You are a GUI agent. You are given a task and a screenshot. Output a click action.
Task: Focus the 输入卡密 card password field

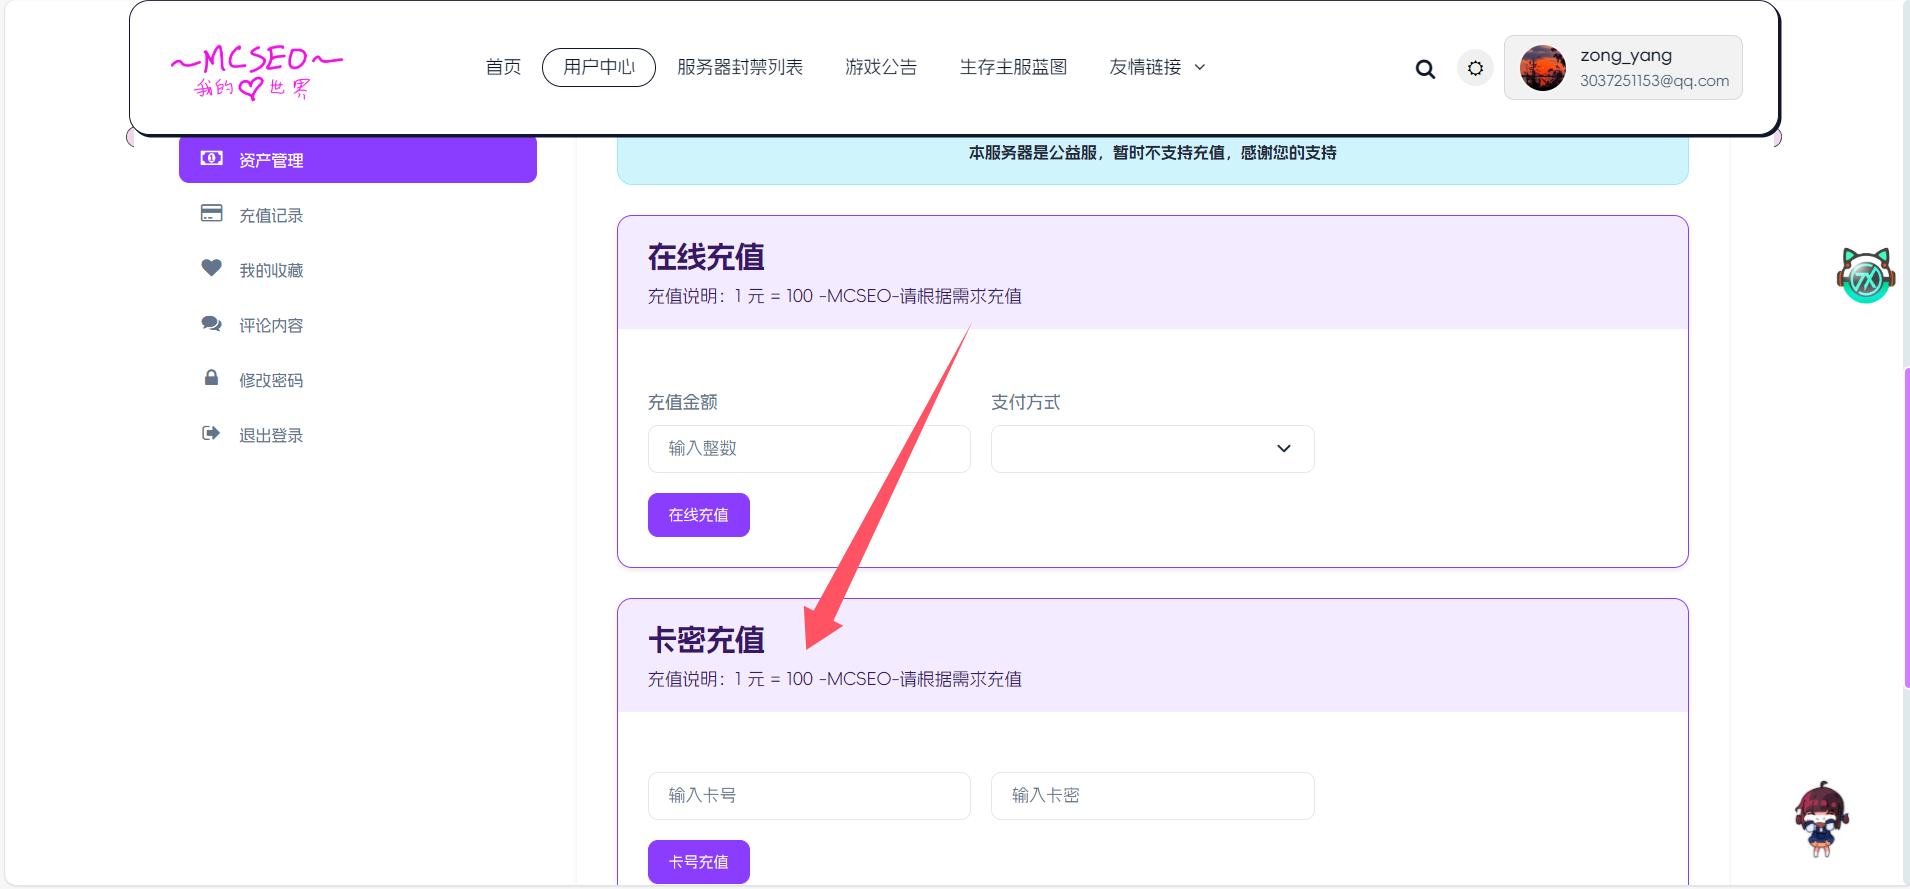pos(1152,796)
